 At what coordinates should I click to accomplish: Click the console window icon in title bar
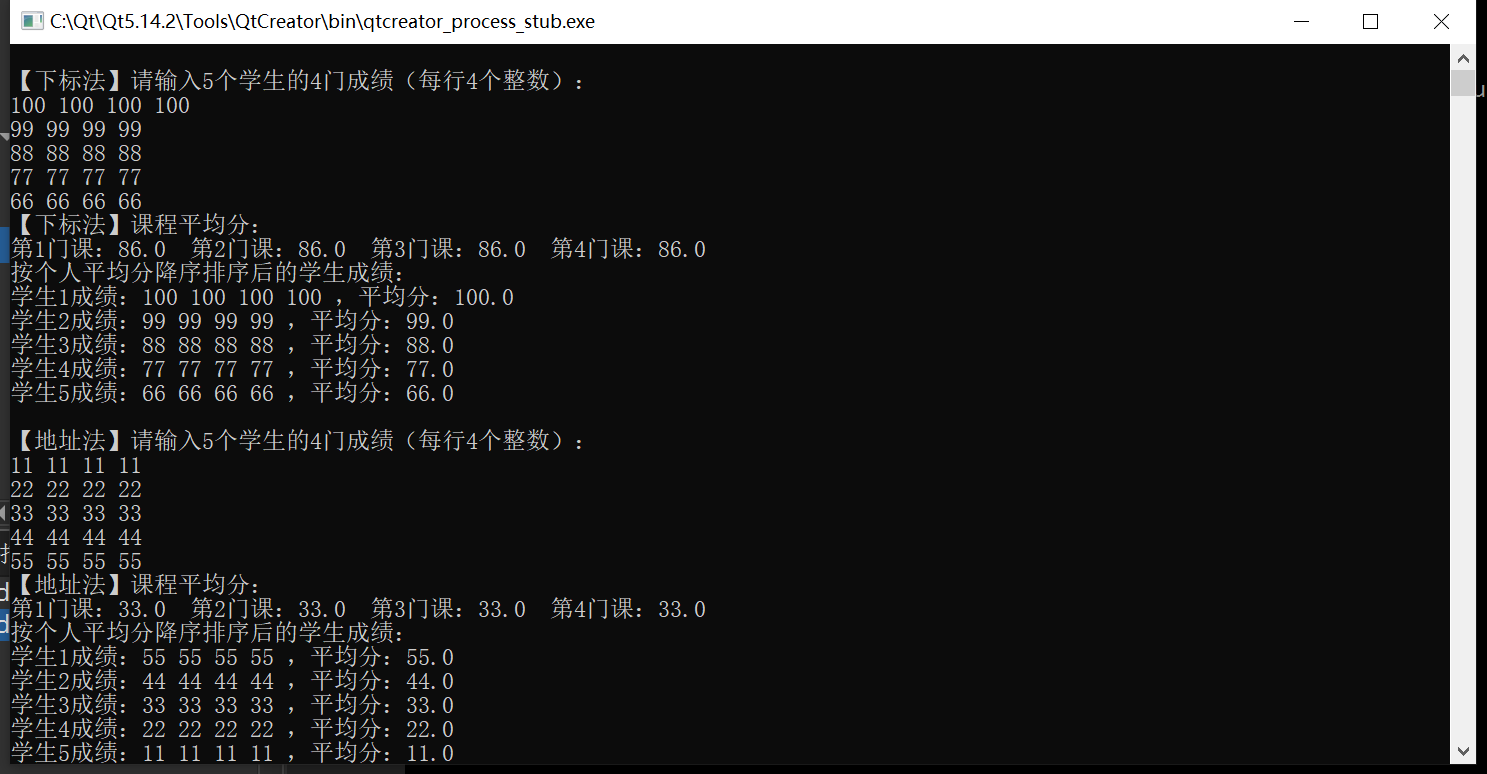[x=32, y=21]
